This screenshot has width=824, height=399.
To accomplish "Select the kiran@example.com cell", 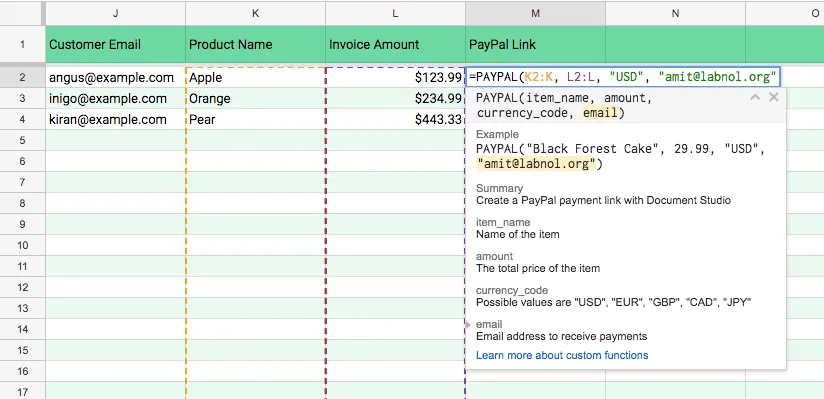I will pos(116,119).
